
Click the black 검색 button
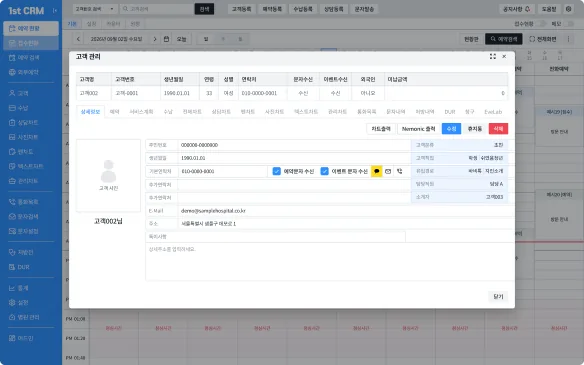204,9
